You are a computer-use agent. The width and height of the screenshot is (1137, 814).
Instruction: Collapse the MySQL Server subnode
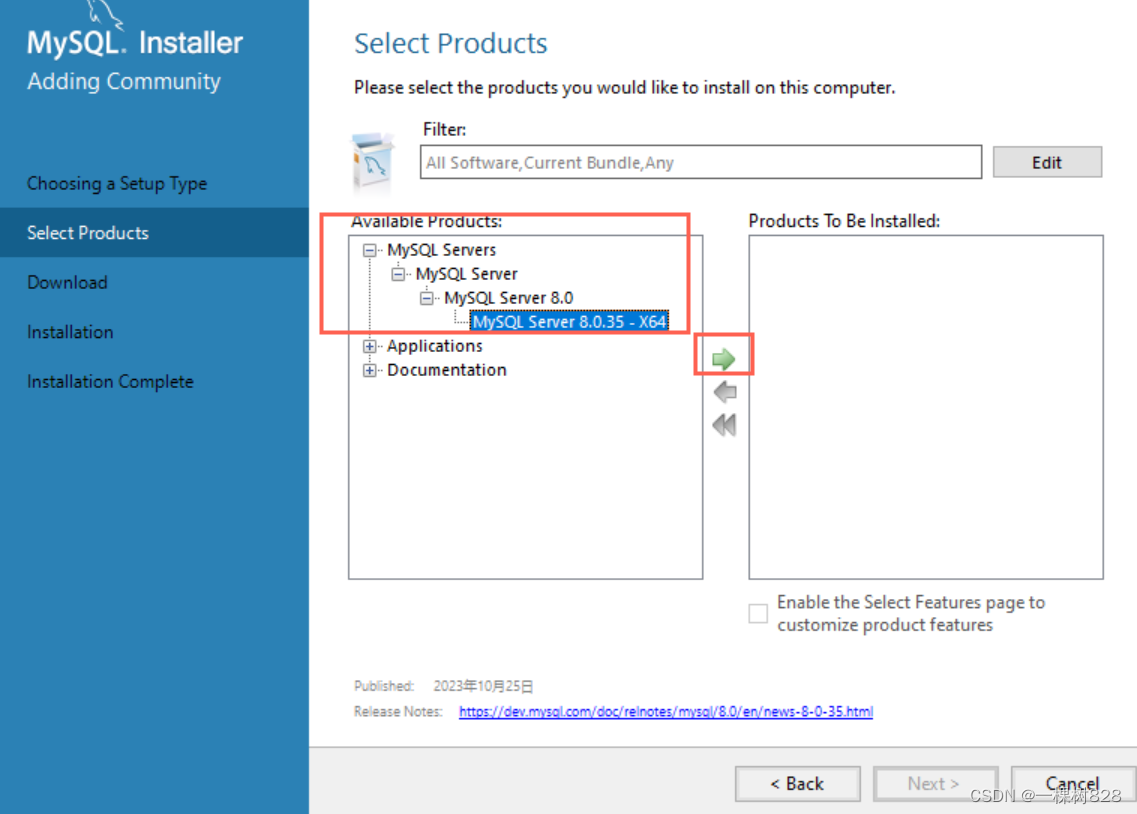[x=398, y=274]
